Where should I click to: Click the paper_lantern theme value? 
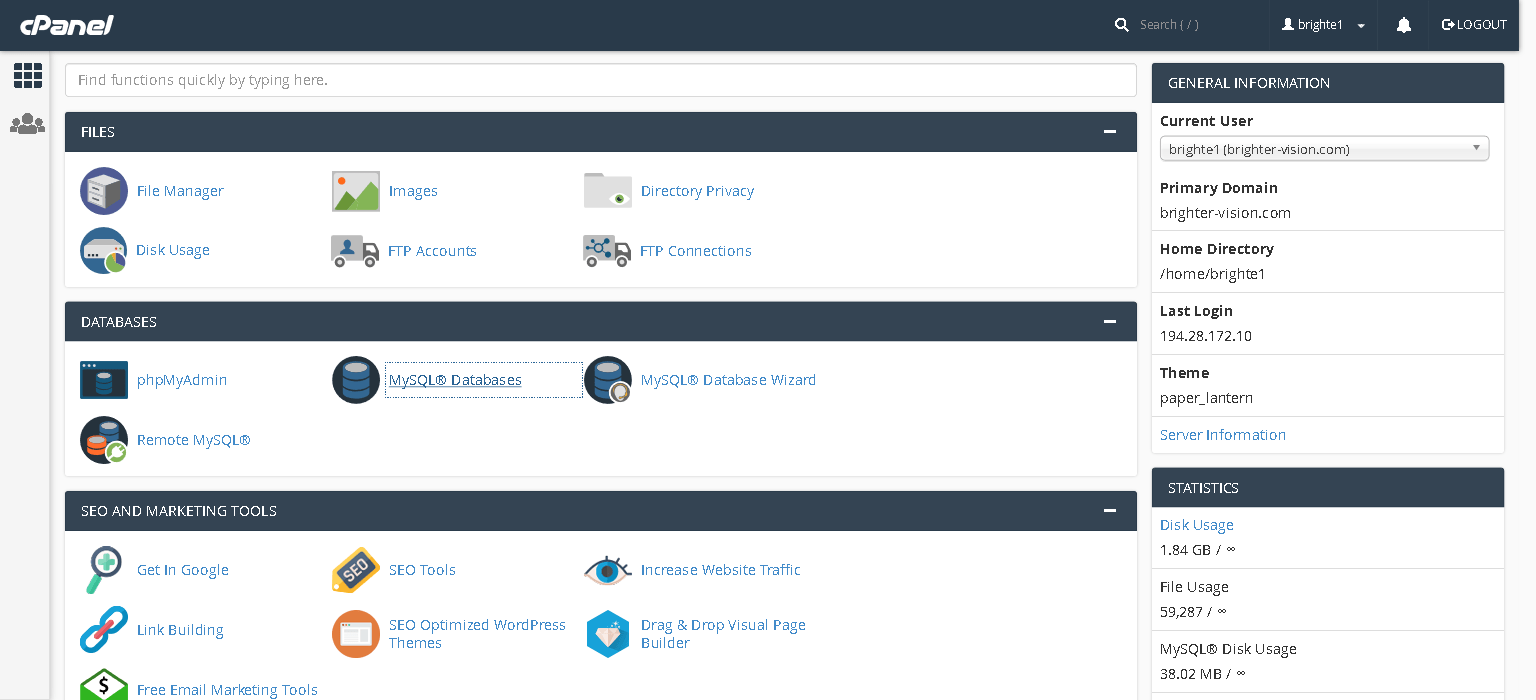(x=1206, y=398)
